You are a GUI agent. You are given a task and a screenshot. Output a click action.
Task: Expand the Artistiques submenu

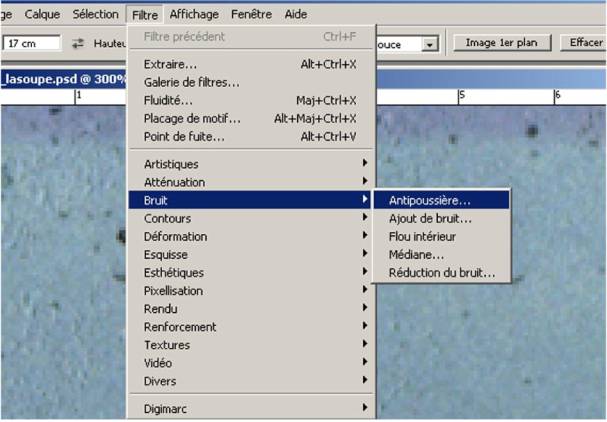tap(251, 164)
